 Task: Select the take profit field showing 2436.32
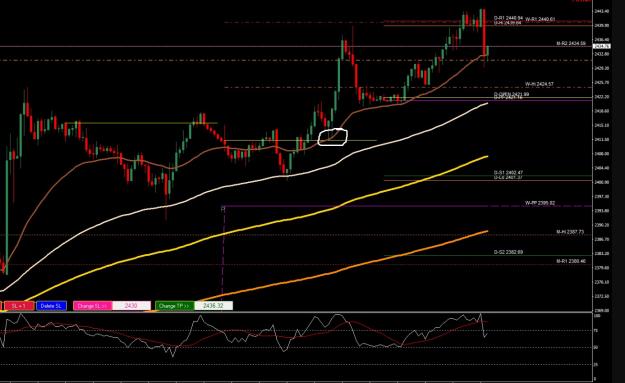(213, 306)
